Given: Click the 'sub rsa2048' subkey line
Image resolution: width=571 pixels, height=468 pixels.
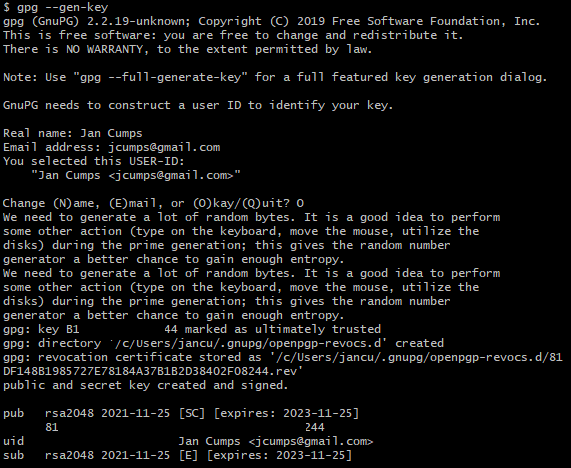Looking at the screenshot, I should tap(177, 455).
